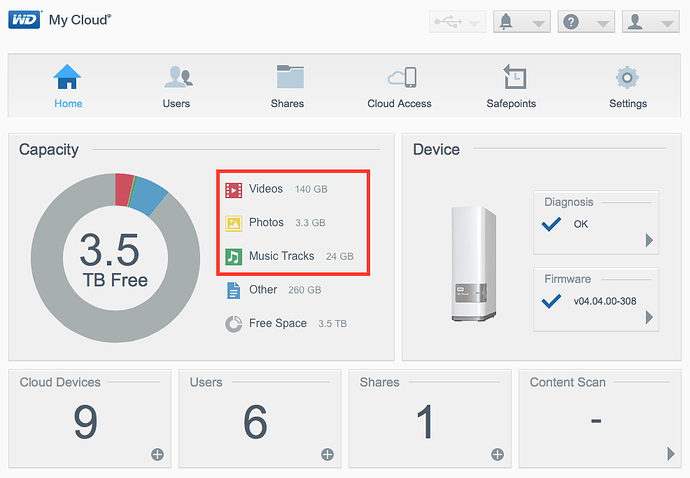Click the Users count 6
Screen dimensions: 690x478
255,422
